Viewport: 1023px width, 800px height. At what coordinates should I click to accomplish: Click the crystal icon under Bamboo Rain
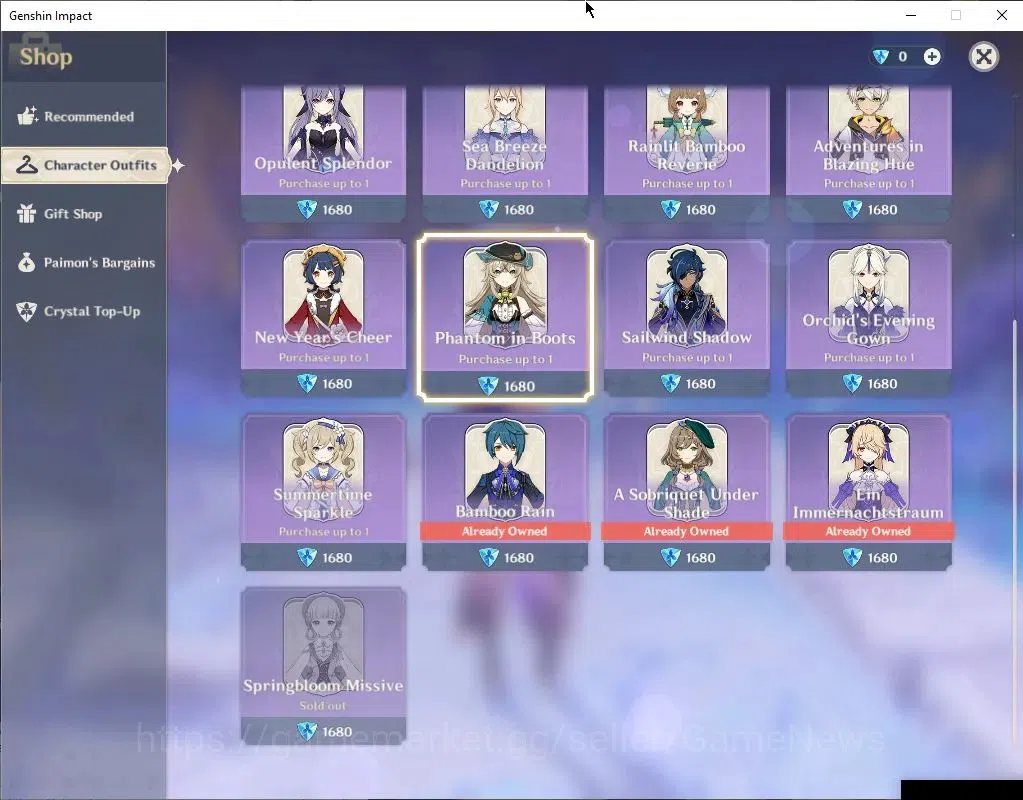489,558
